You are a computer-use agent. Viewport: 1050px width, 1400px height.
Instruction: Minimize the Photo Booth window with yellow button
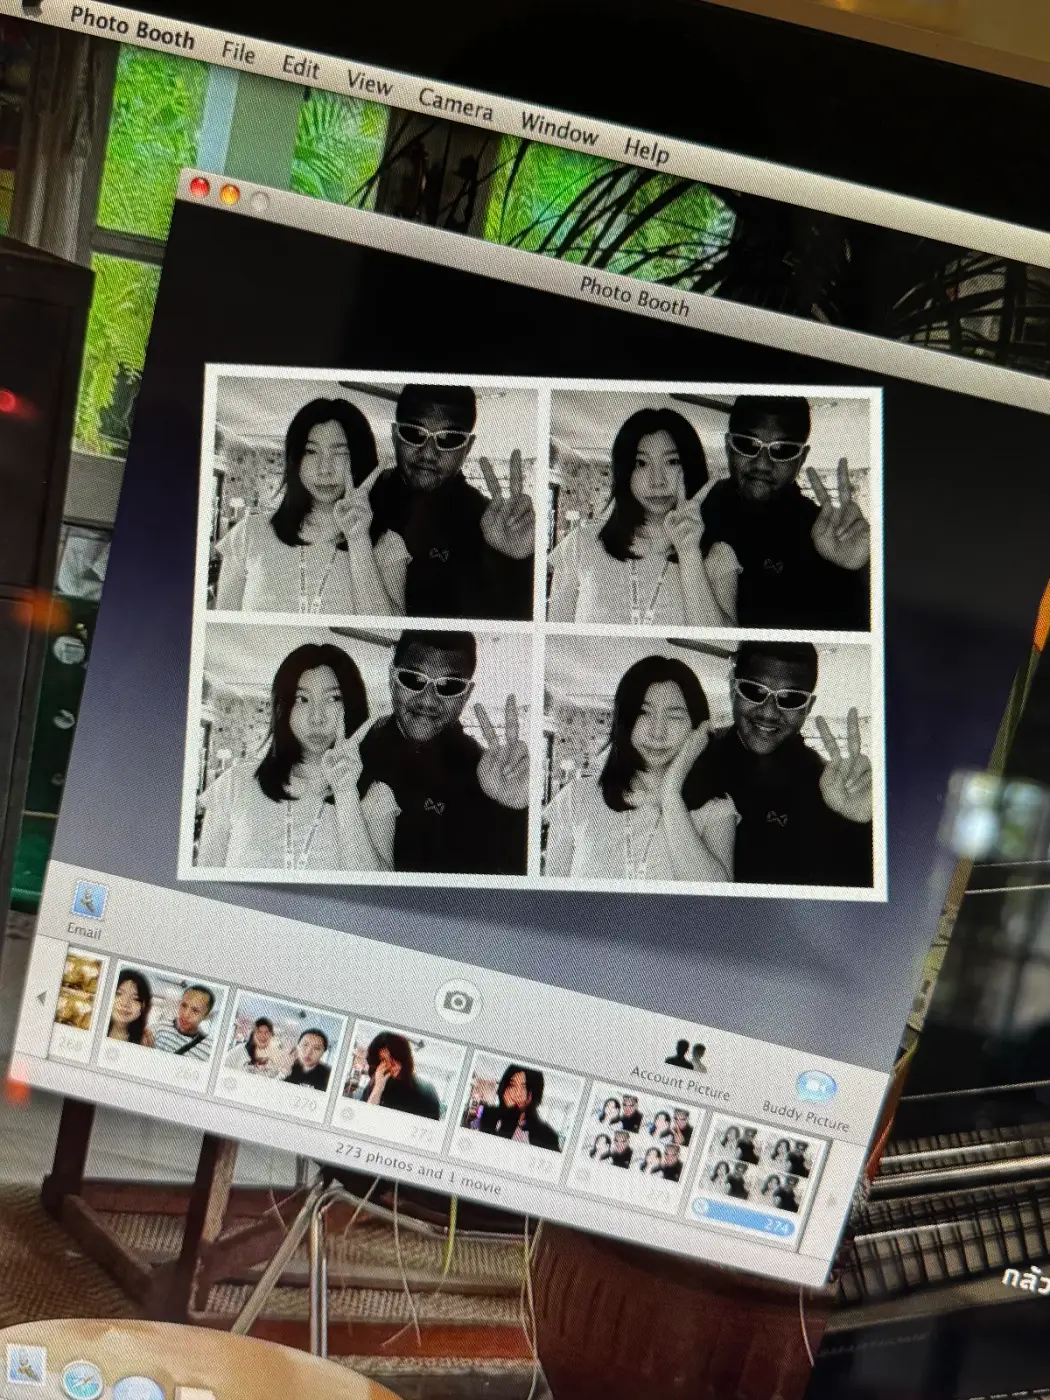pos(229,194)
